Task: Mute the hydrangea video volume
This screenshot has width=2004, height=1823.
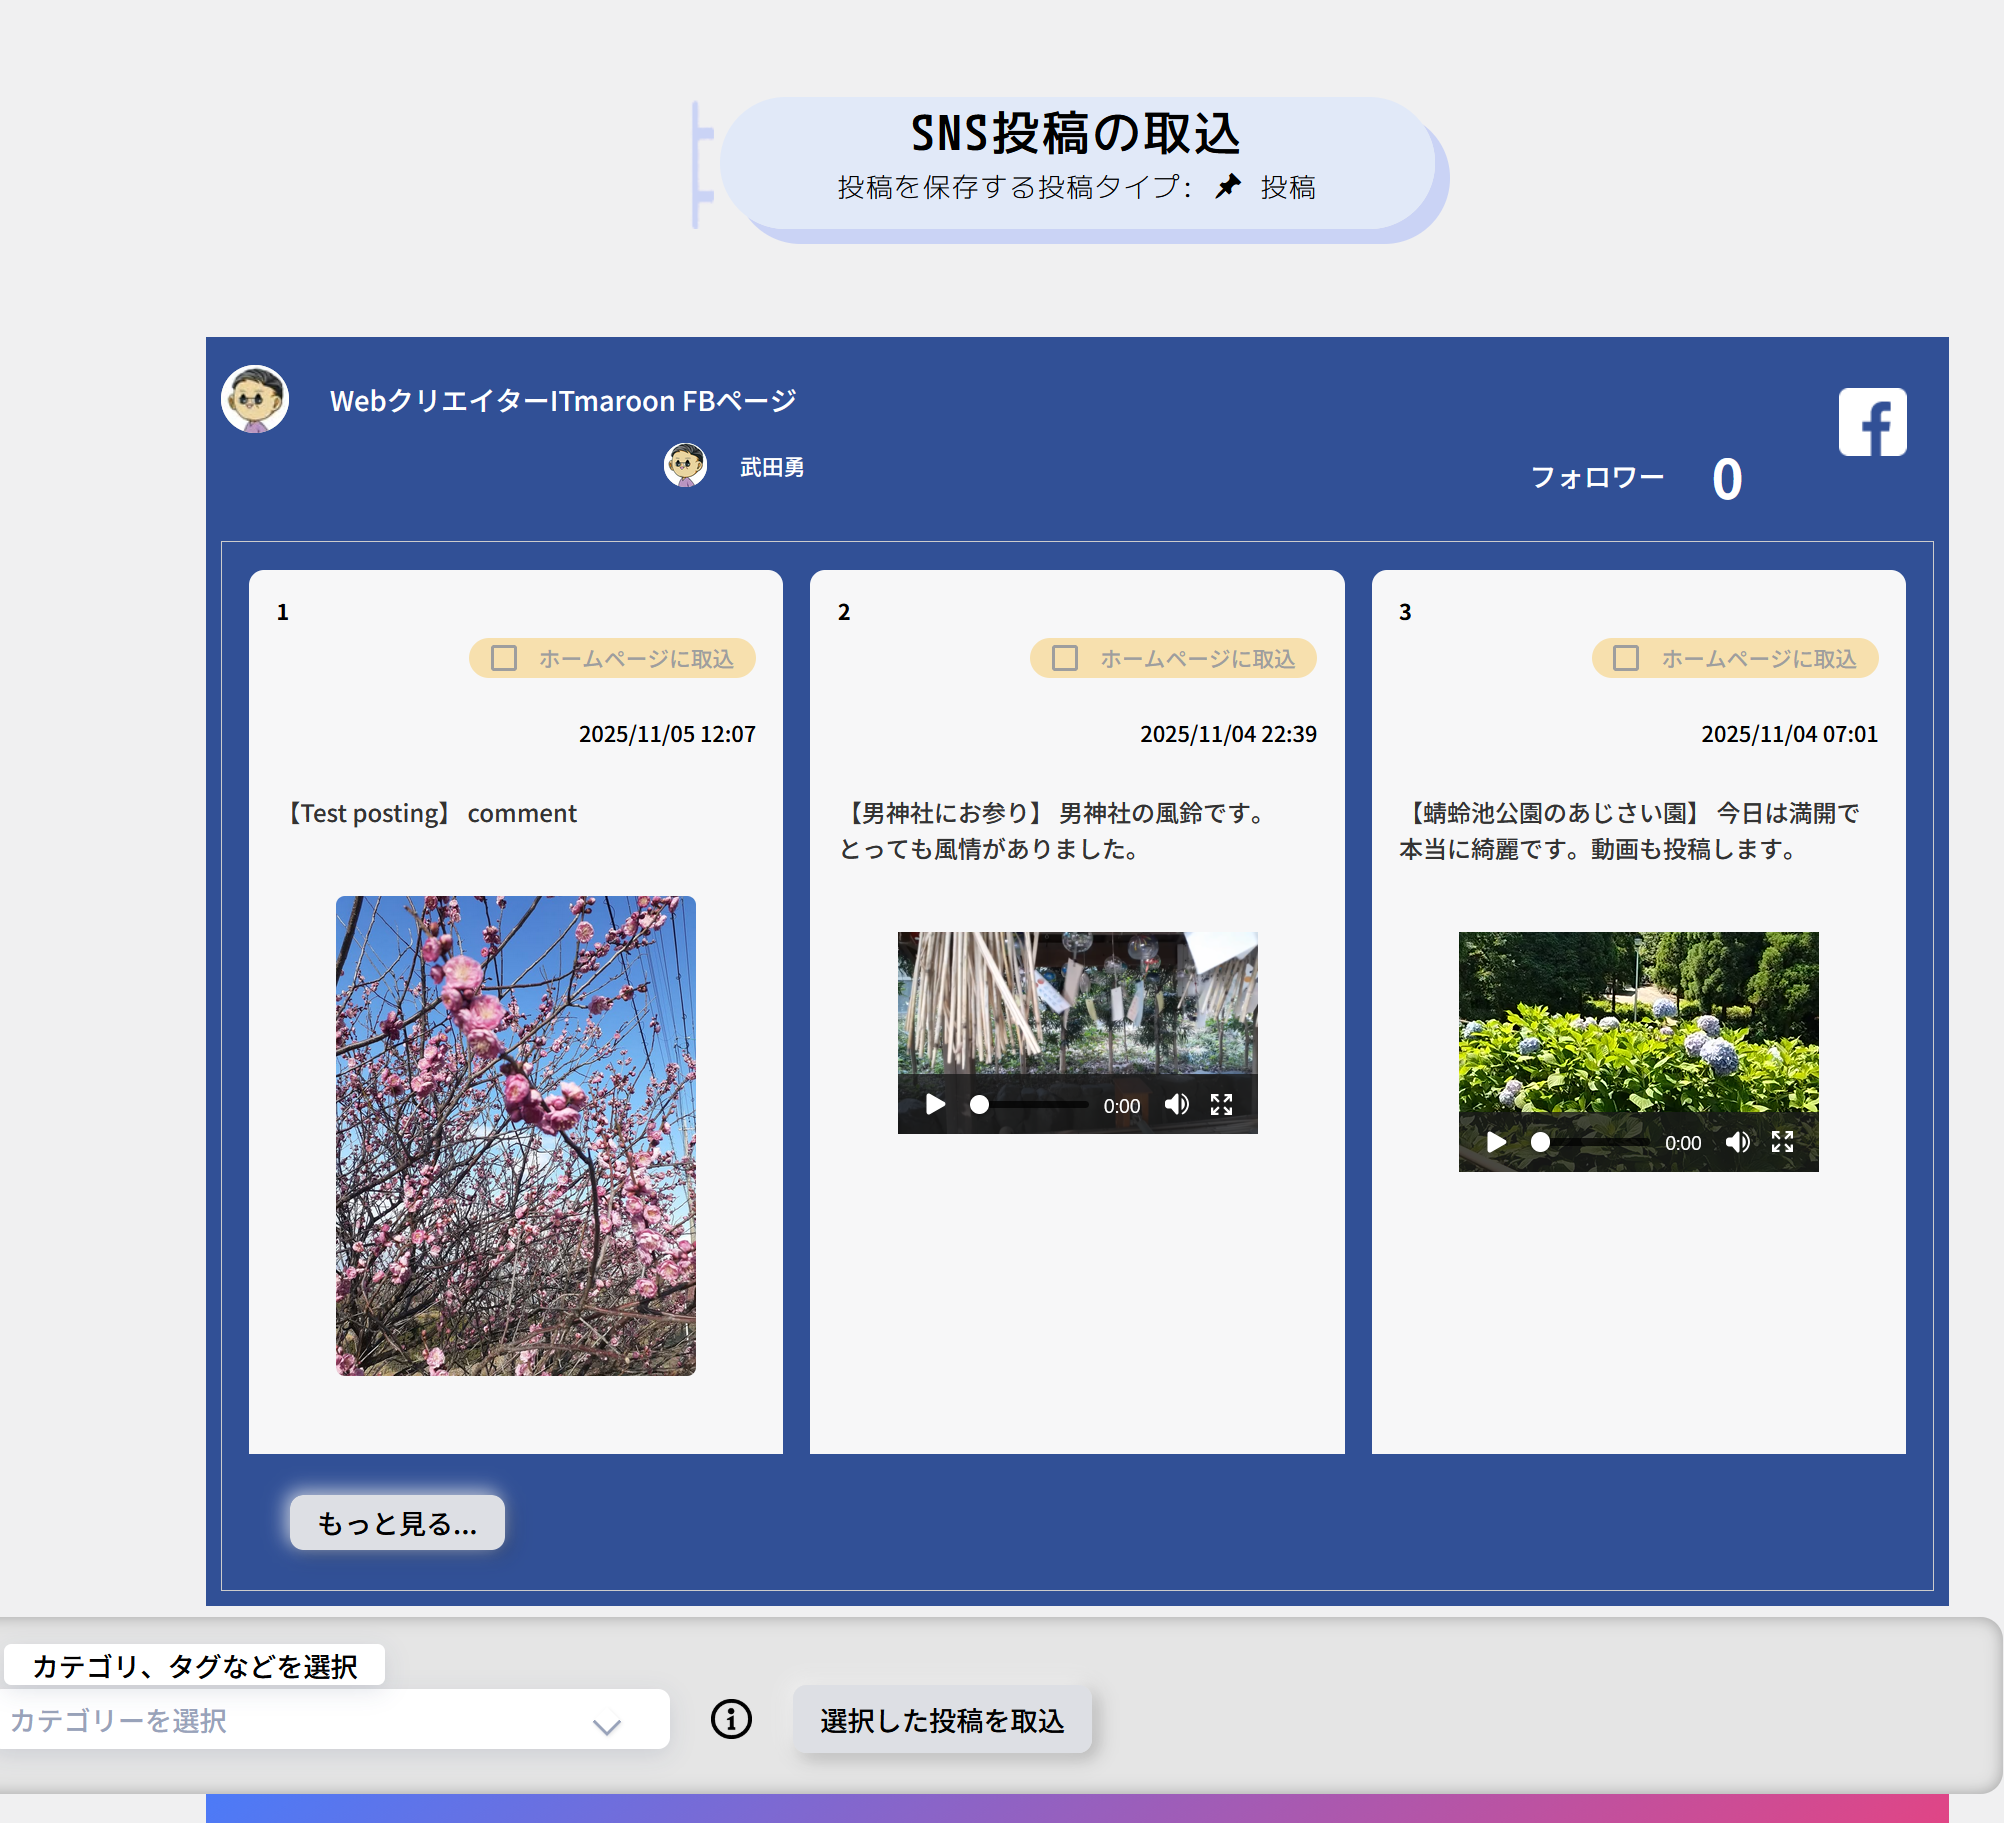Action: pyautogui.click(x=1738, y=1142)
